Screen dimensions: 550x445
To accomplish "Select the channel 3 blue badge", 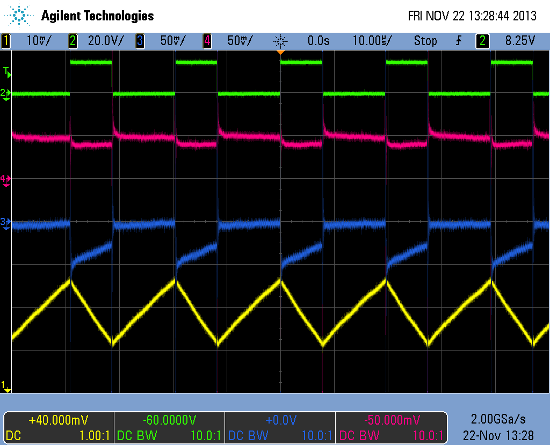I will pyautogui.click(x=140, y=41).
